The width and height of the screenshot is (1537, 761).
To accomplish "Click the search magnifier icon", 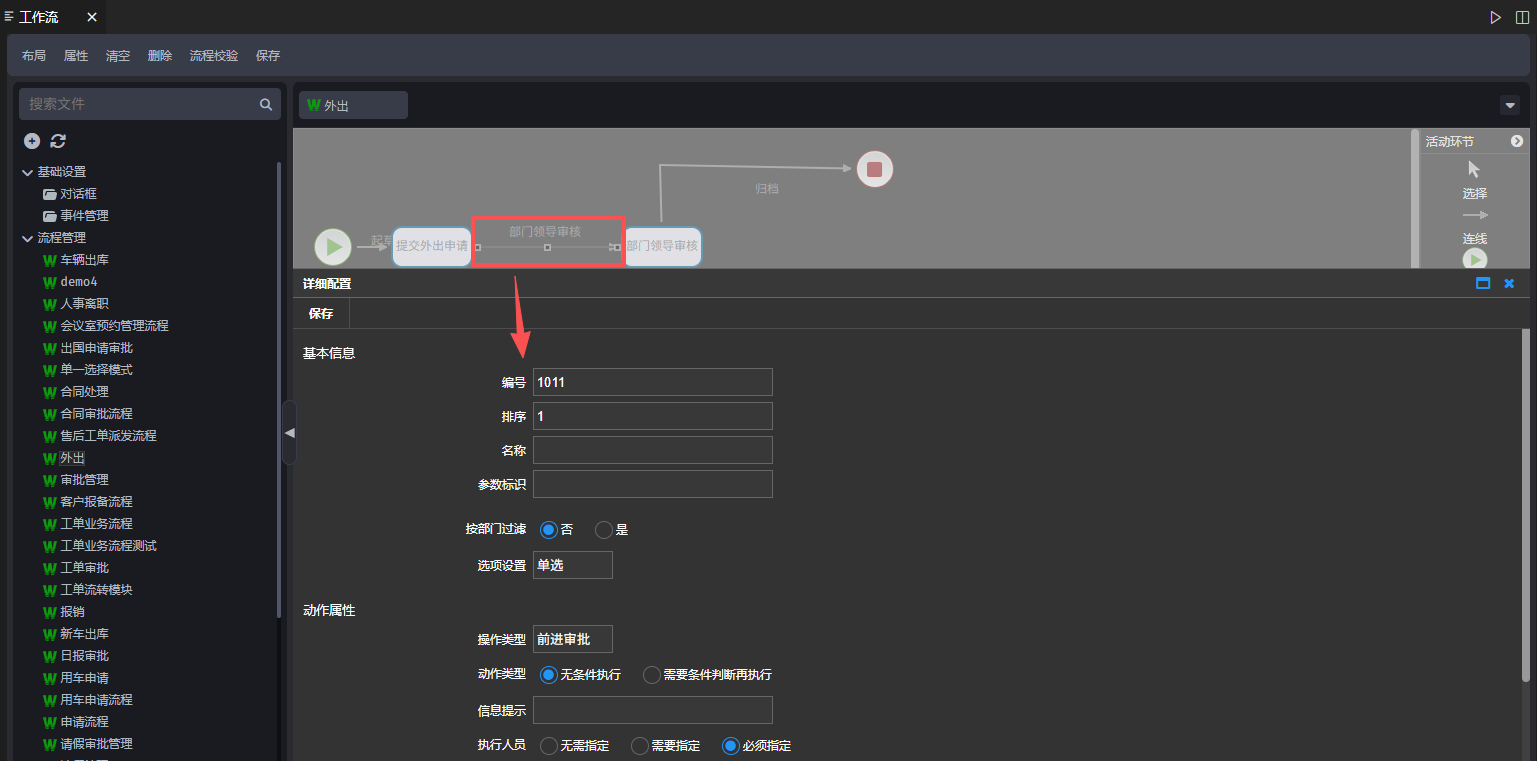I will click(x=266, y=104).
